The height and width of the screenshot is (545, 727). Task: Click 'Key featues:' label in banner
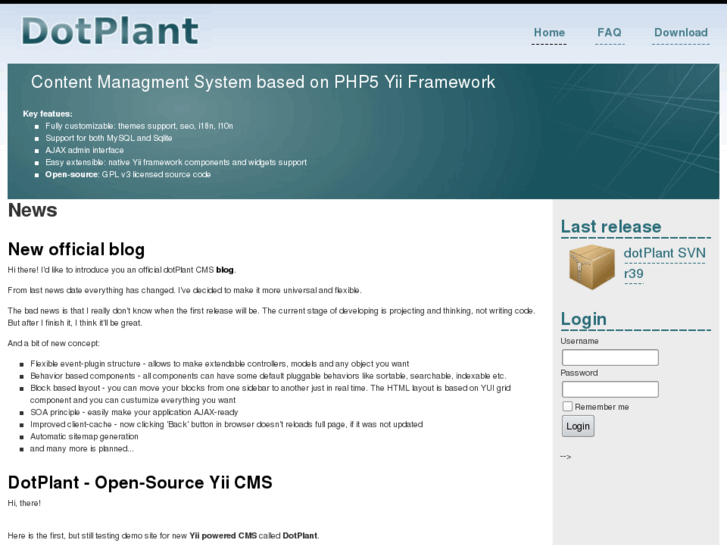[47, 114]
